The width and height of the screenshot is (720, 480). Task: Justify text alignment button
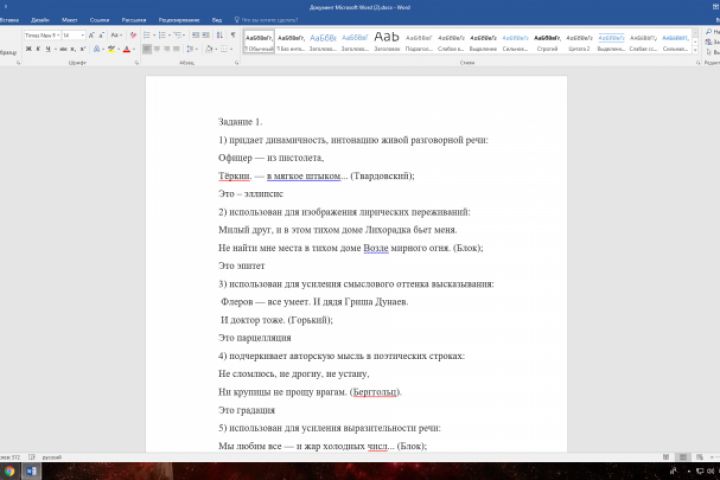point(176,49)
